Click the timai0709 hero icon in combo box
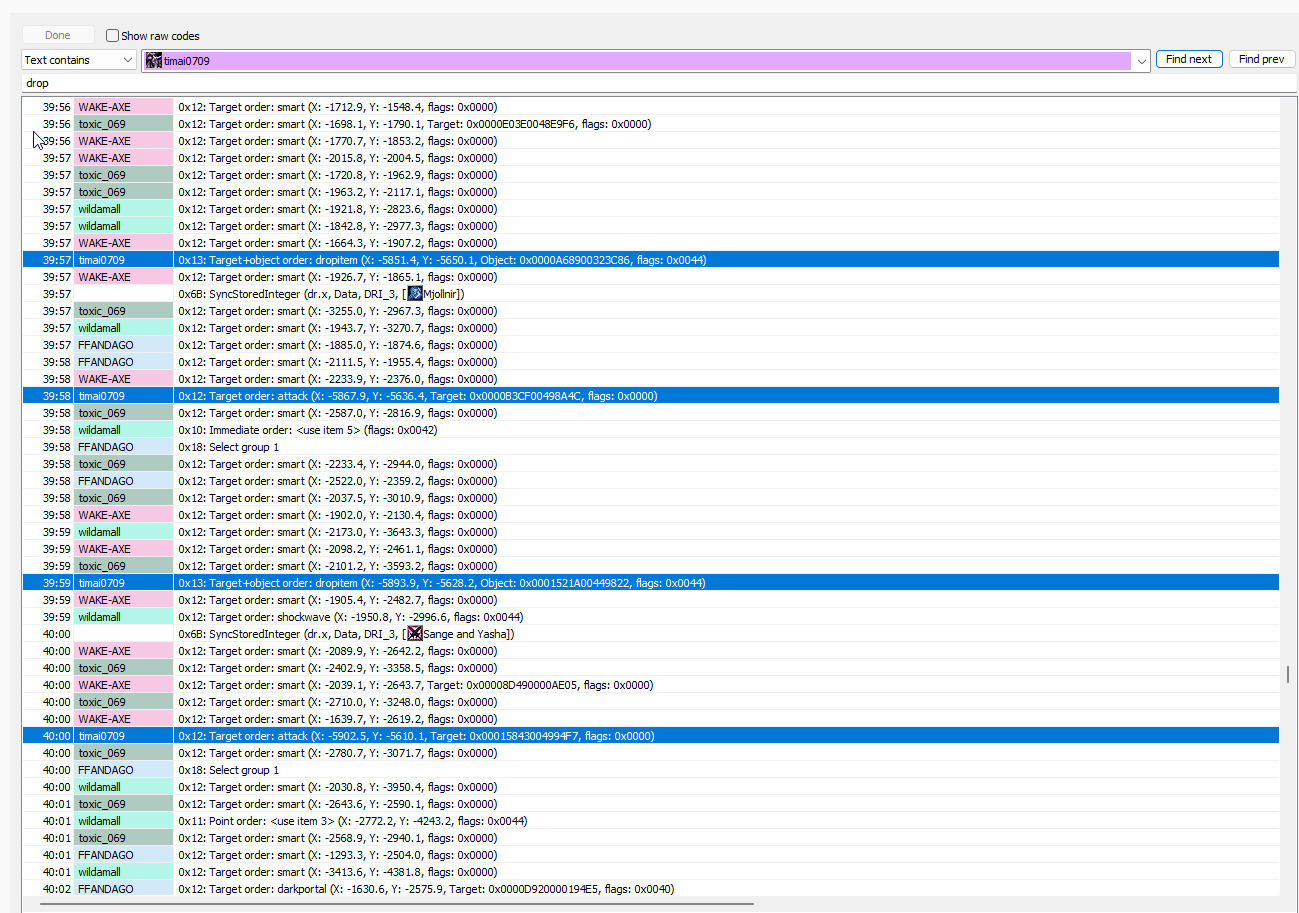This screenshot has width=1299, height=913. [x=154, y=61]
